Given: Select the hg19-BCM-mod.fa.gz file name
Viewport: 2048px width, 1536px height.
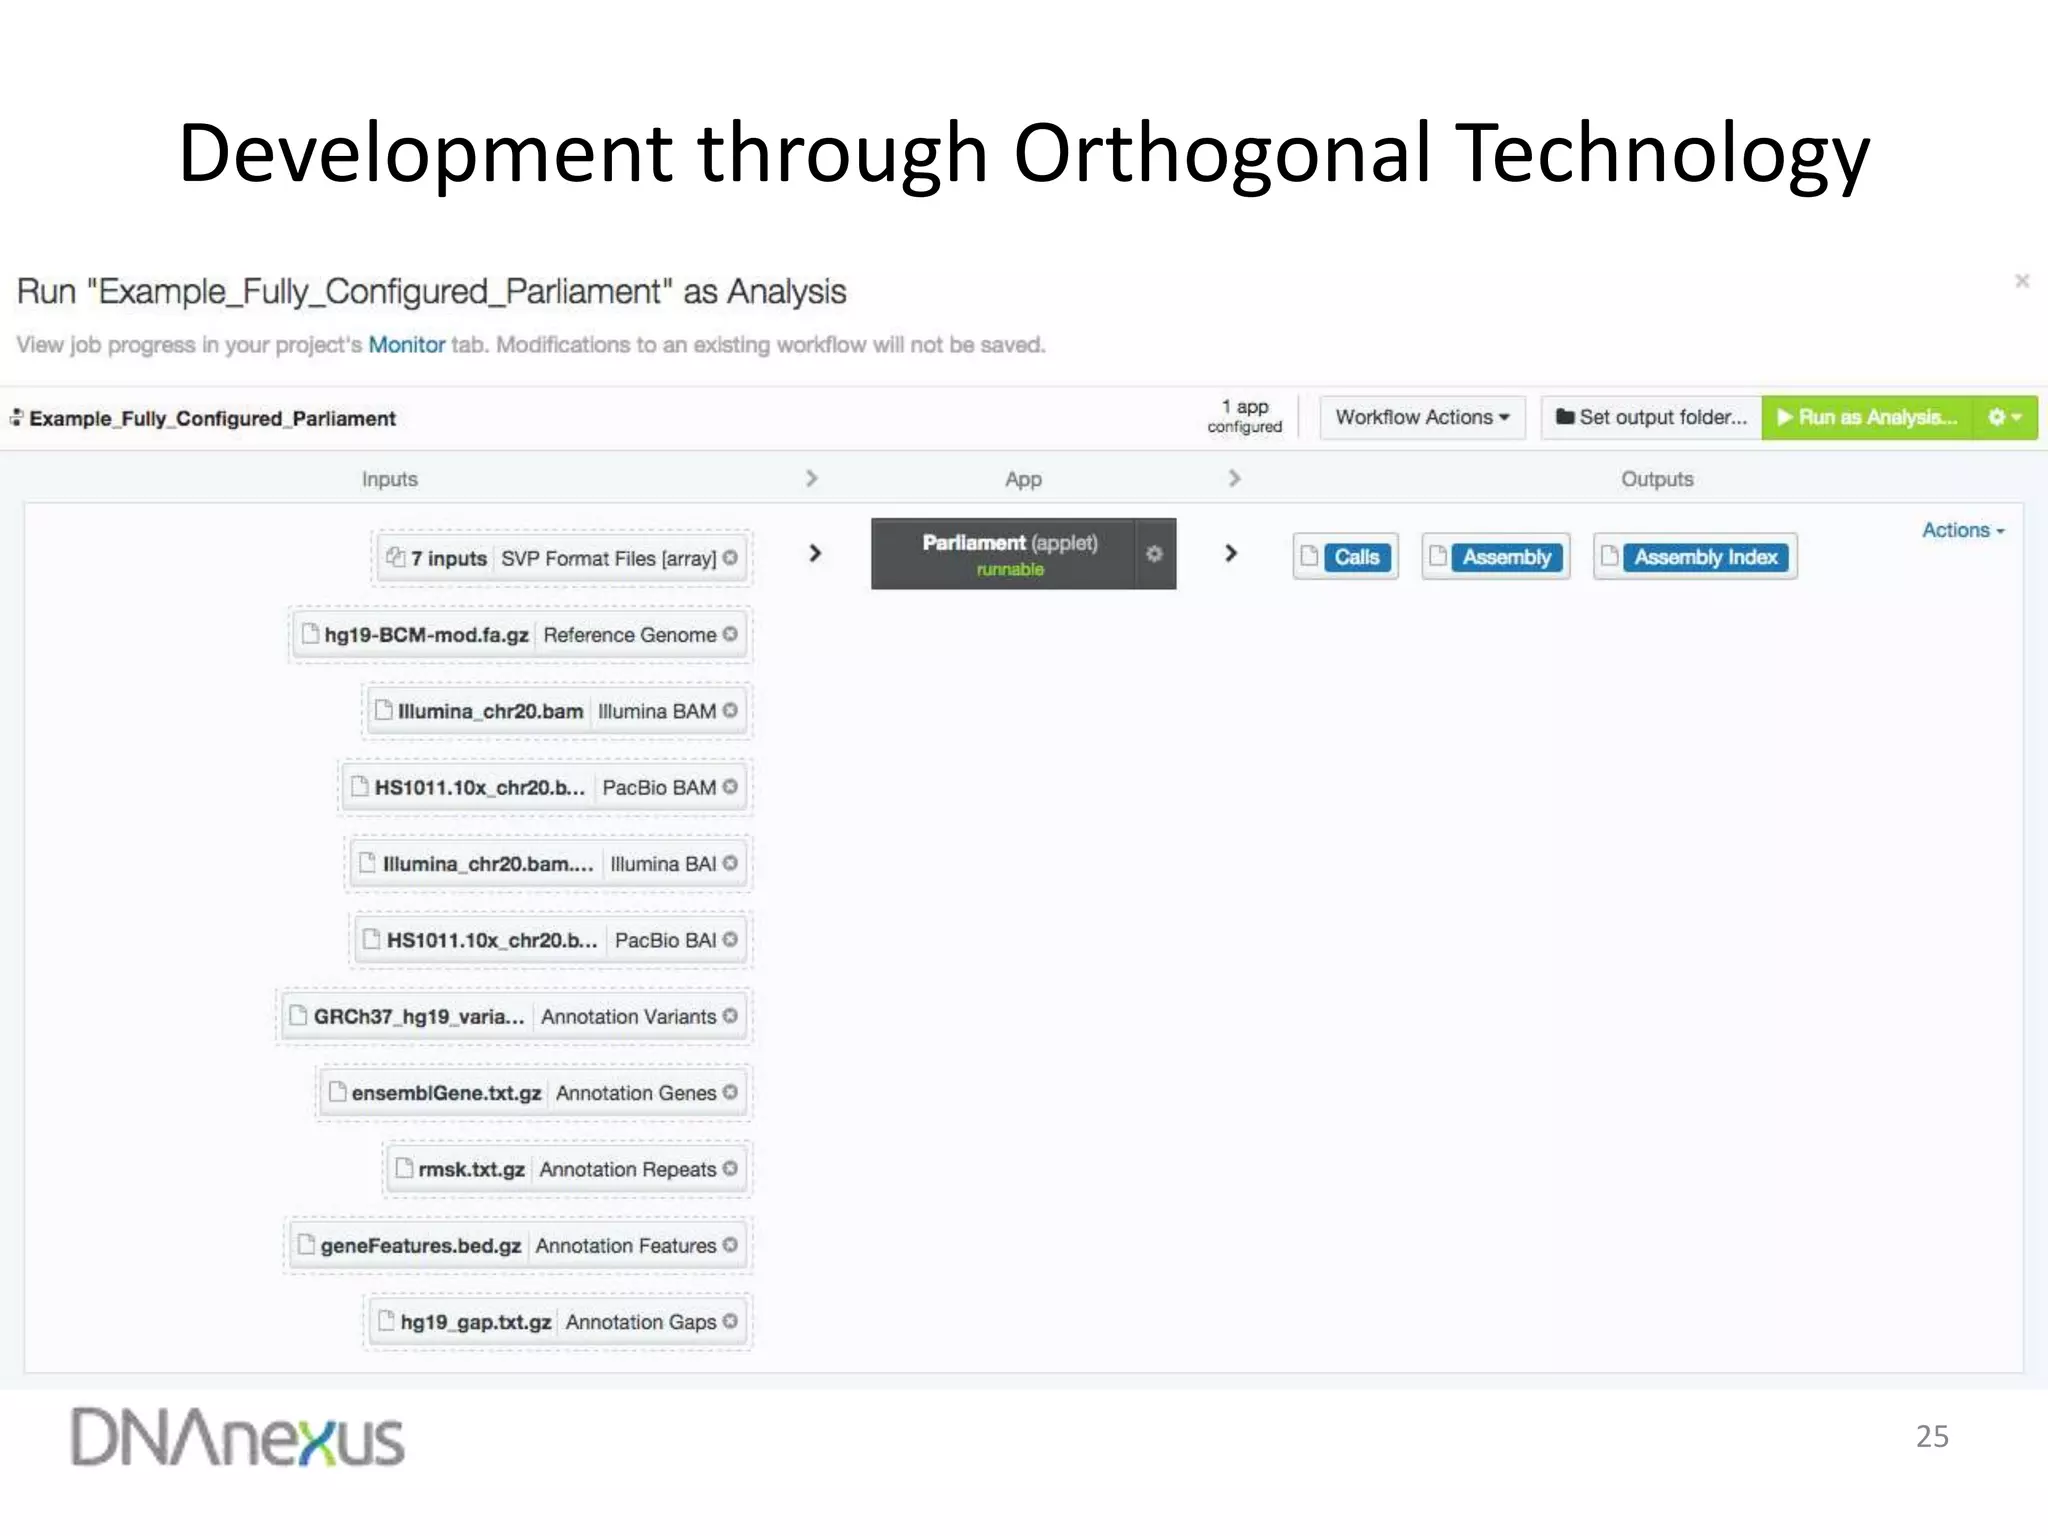Looking at the screenshot, I should click(426, 635).
